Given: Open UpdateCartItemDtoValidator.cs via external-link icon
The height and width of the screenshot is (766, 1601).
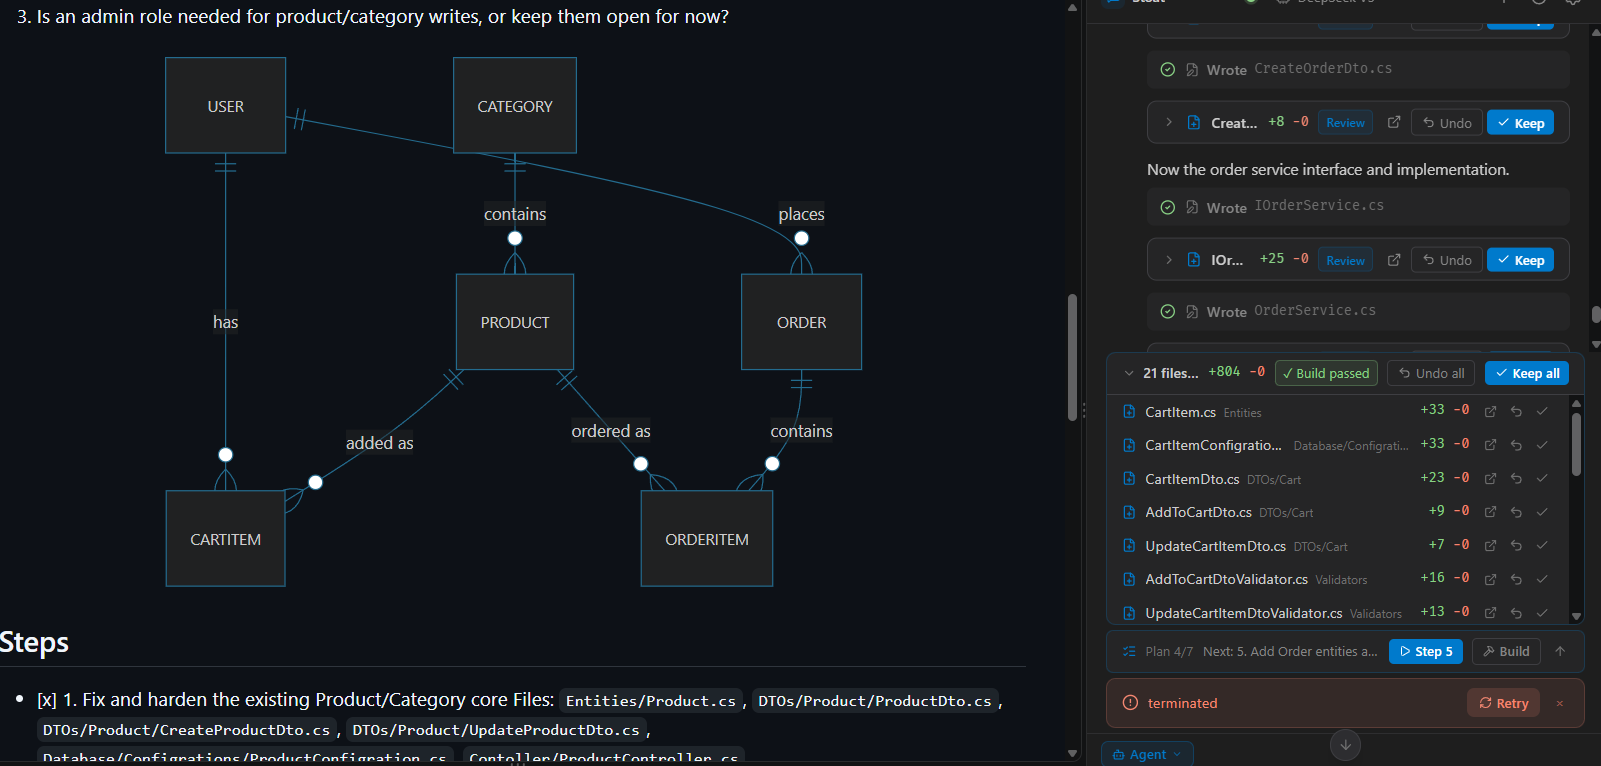Looking at the screenshot, I should click(1490, 612).
